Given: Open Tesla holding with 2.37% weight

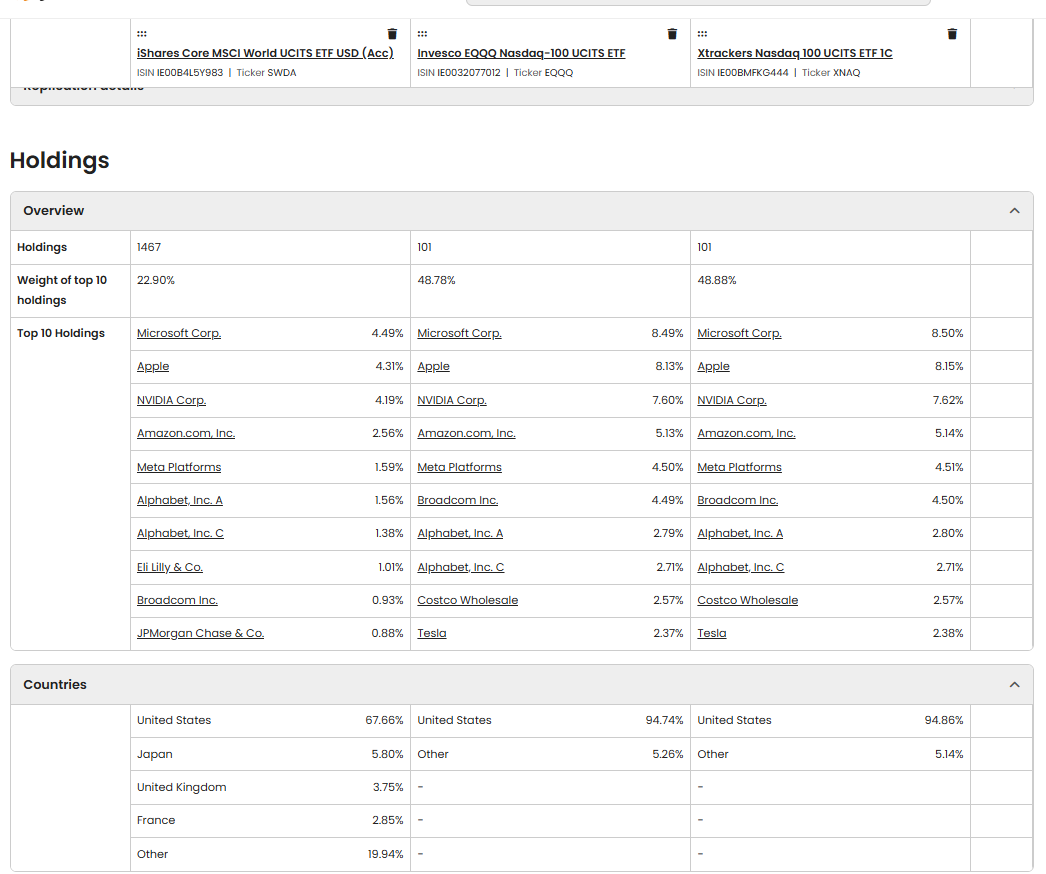Looking at the screenshot, I should 432,634.
